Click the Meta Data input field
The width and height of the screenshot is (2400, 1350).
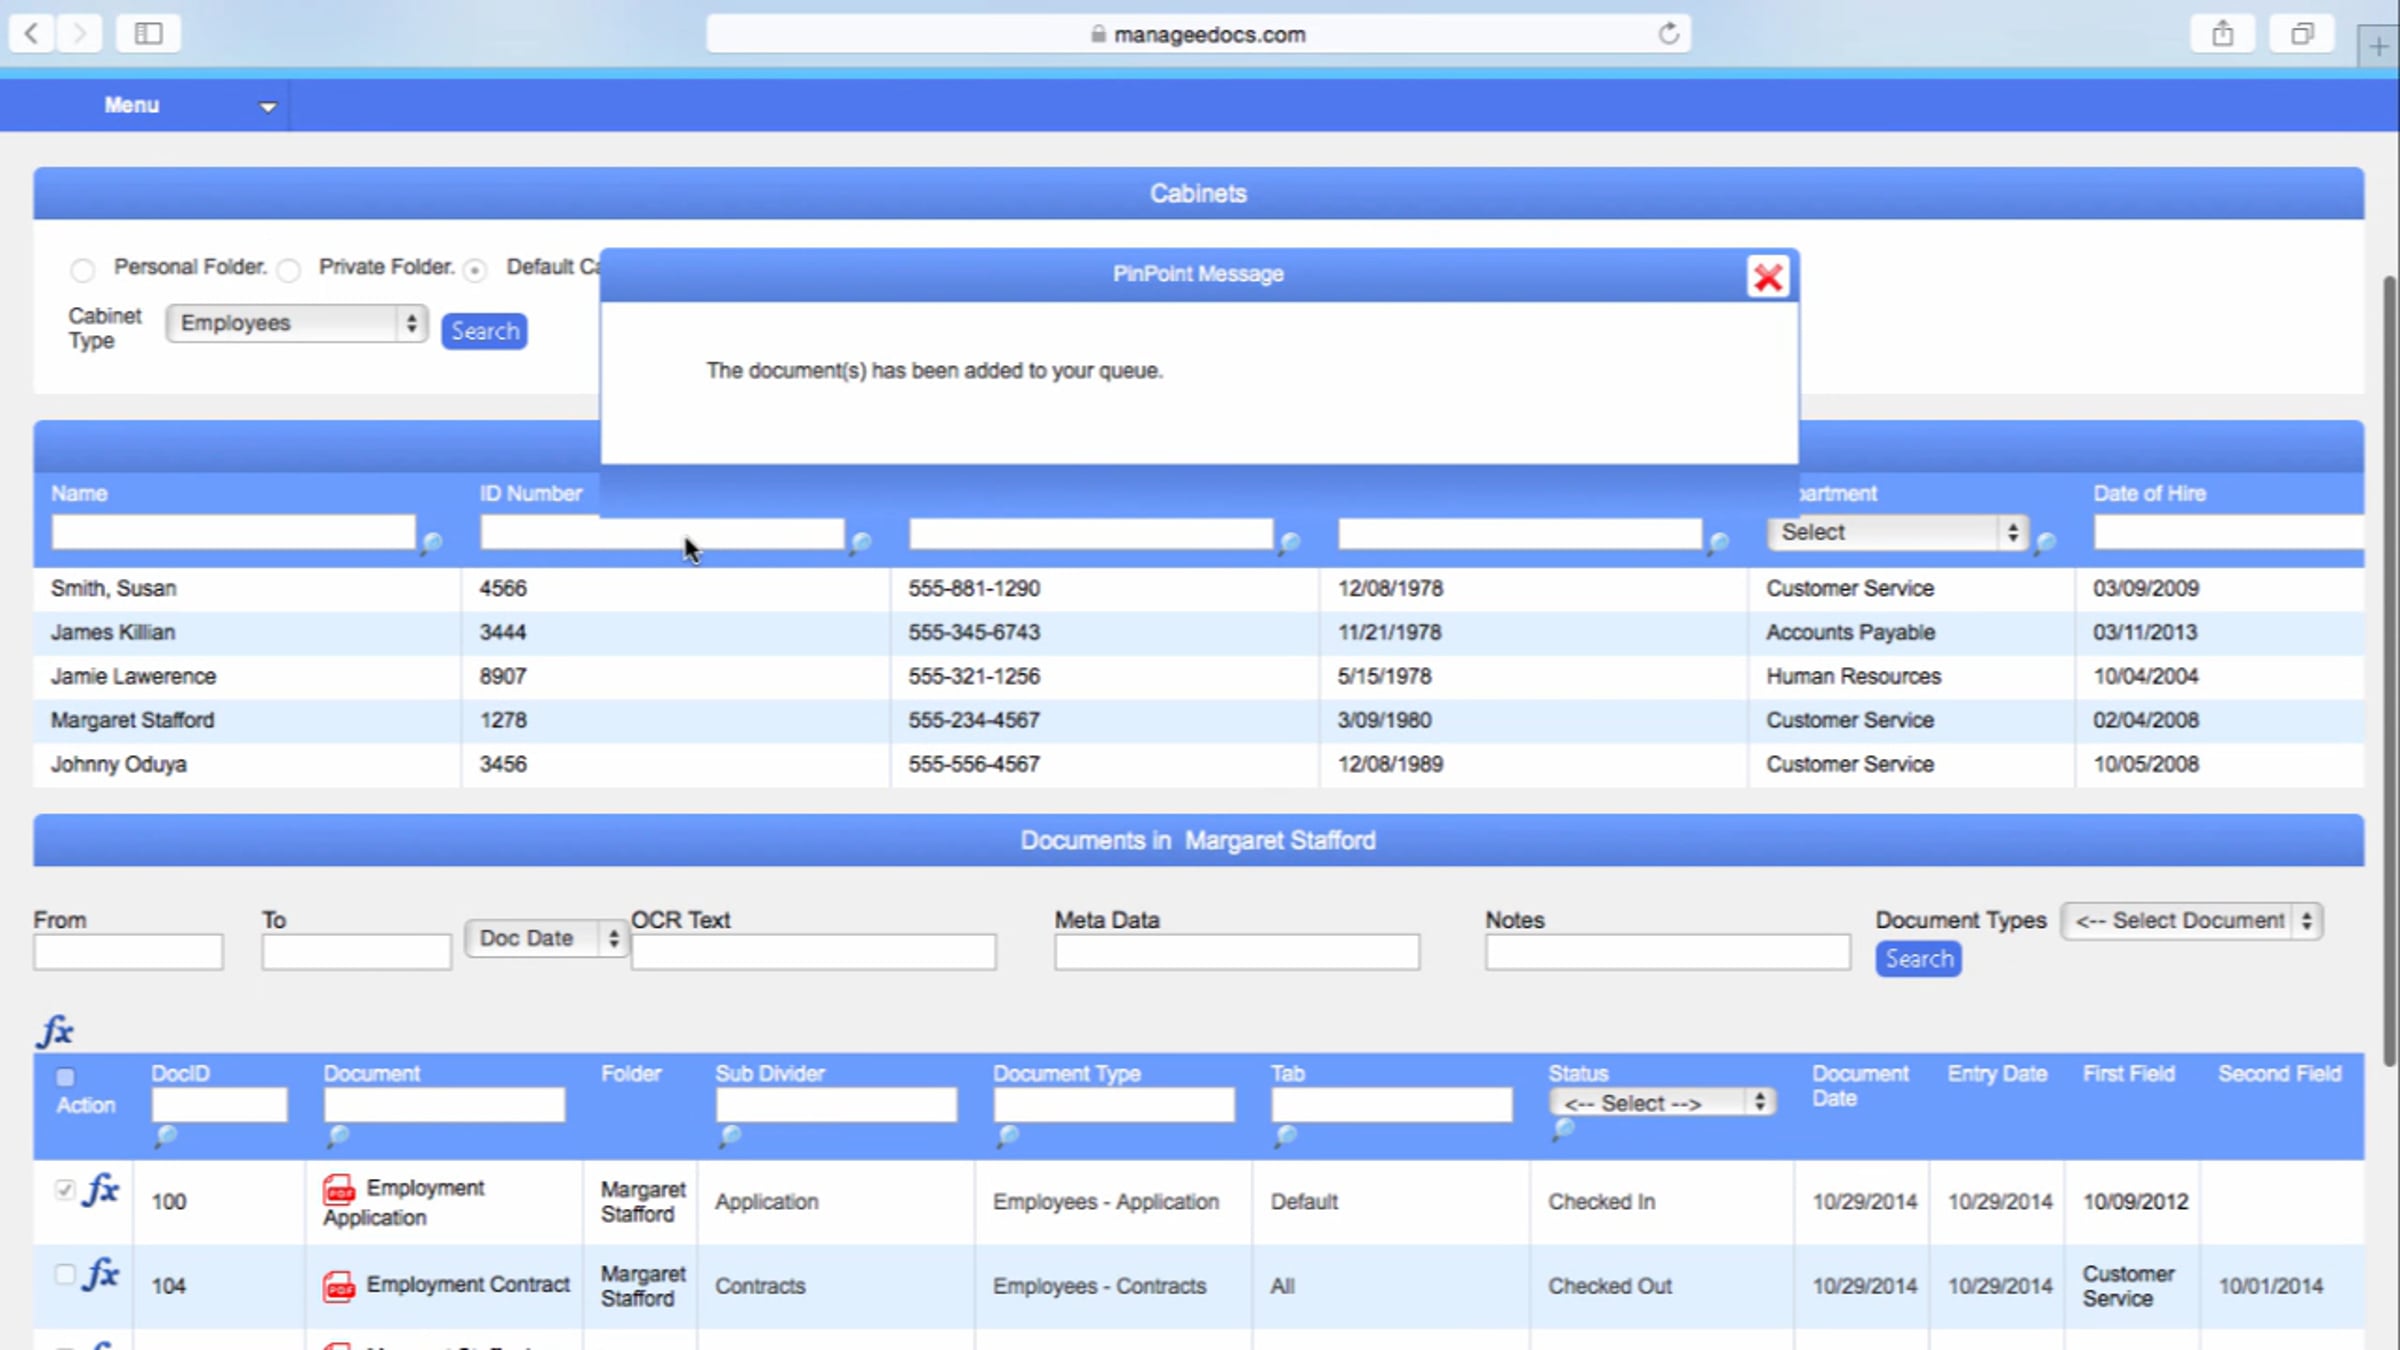(1237, 952)
